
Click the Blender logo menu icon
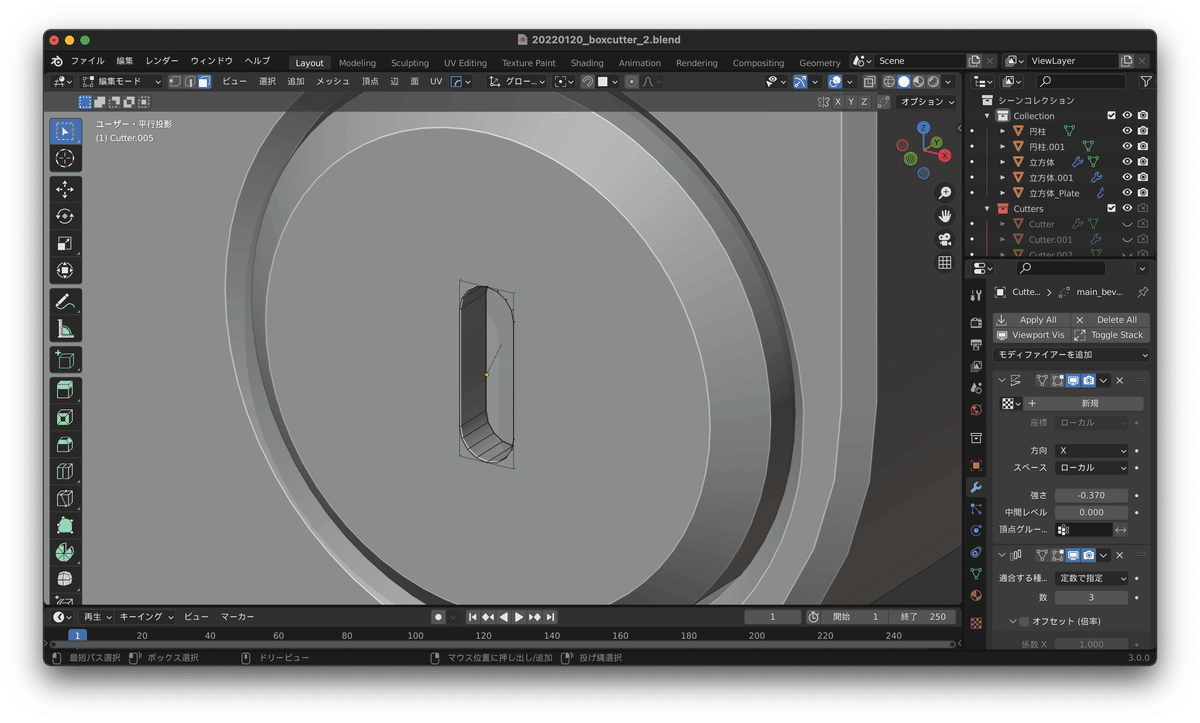(x=57, y=61)
